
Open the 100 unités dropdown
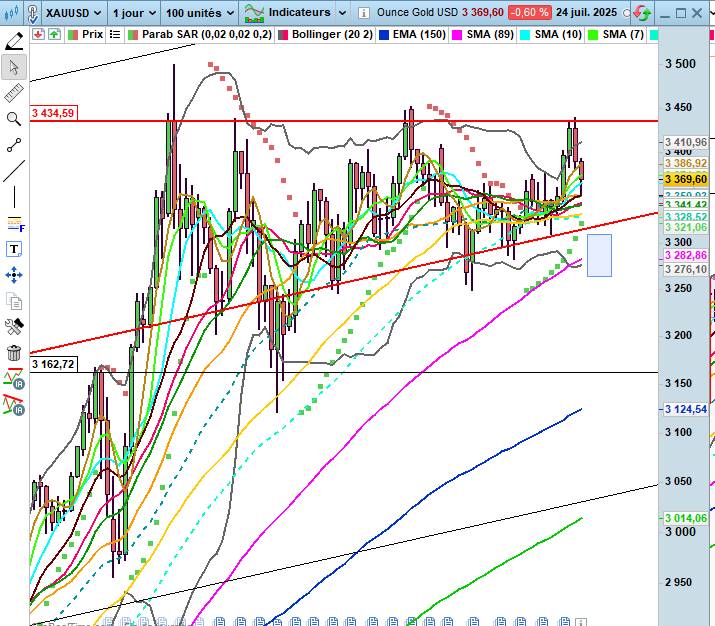[x=200, y=13]
